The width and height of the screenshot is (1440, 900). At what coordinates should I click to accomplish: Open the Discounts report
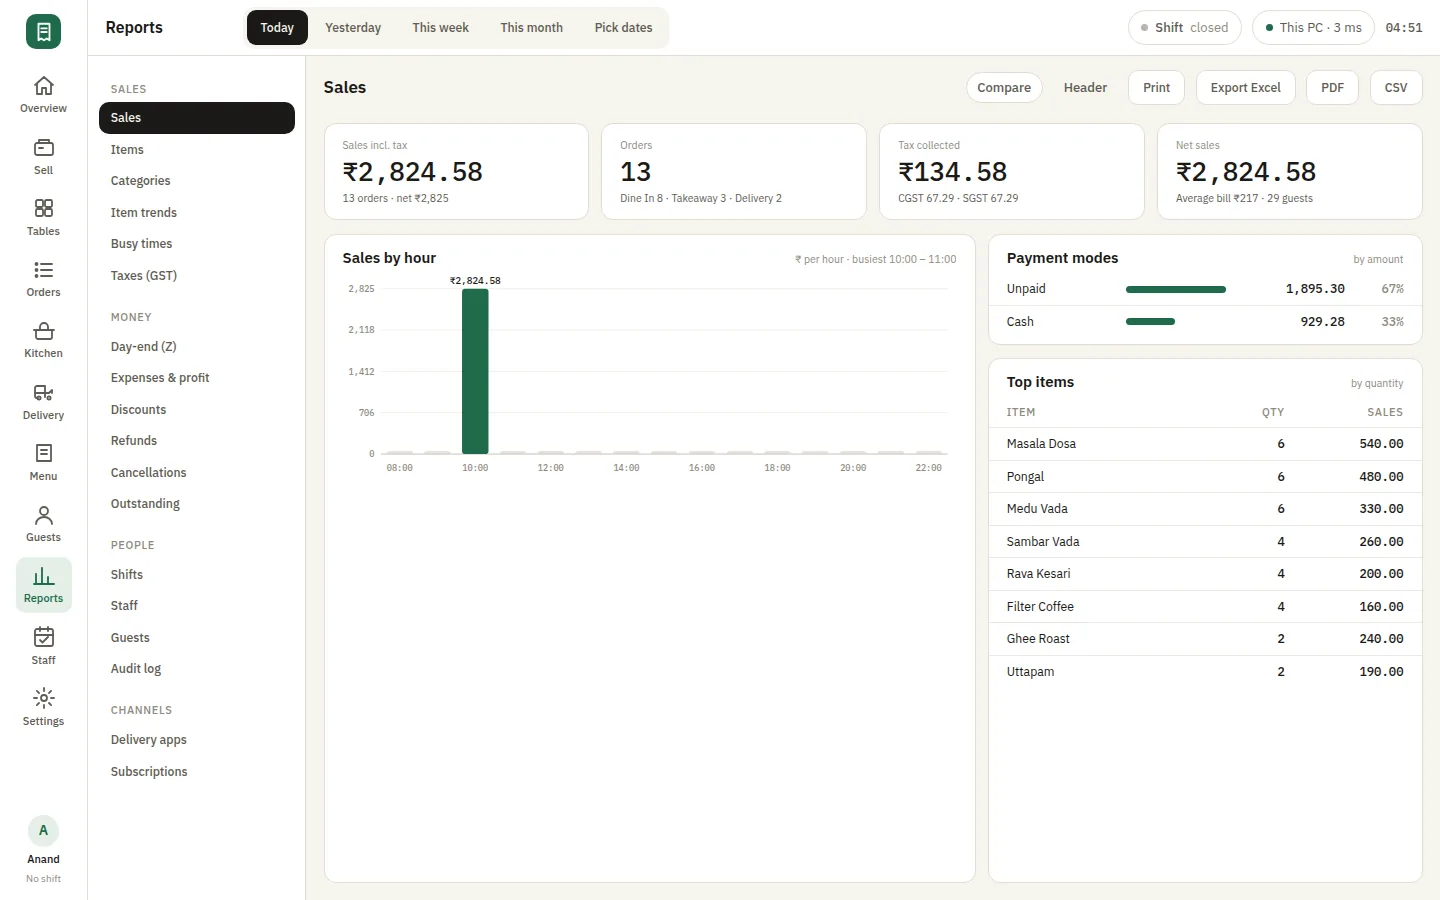(x=197, y=410)
